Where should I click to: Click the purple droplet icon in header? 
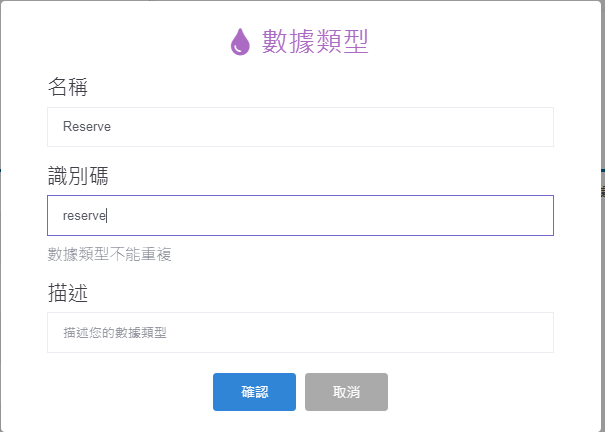click(x=240, y=42)
